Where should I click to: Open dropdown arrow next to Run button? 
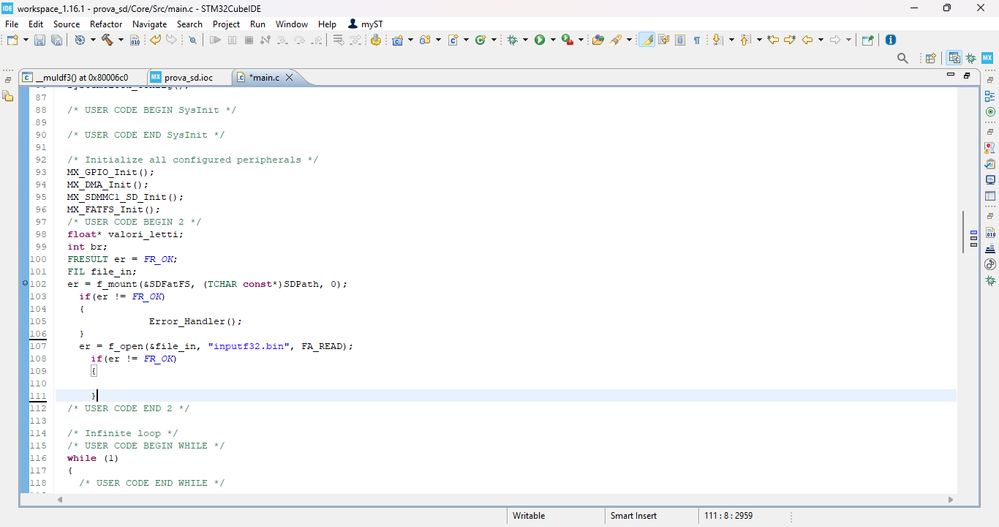pyautogui.click(x=551, y=40)
